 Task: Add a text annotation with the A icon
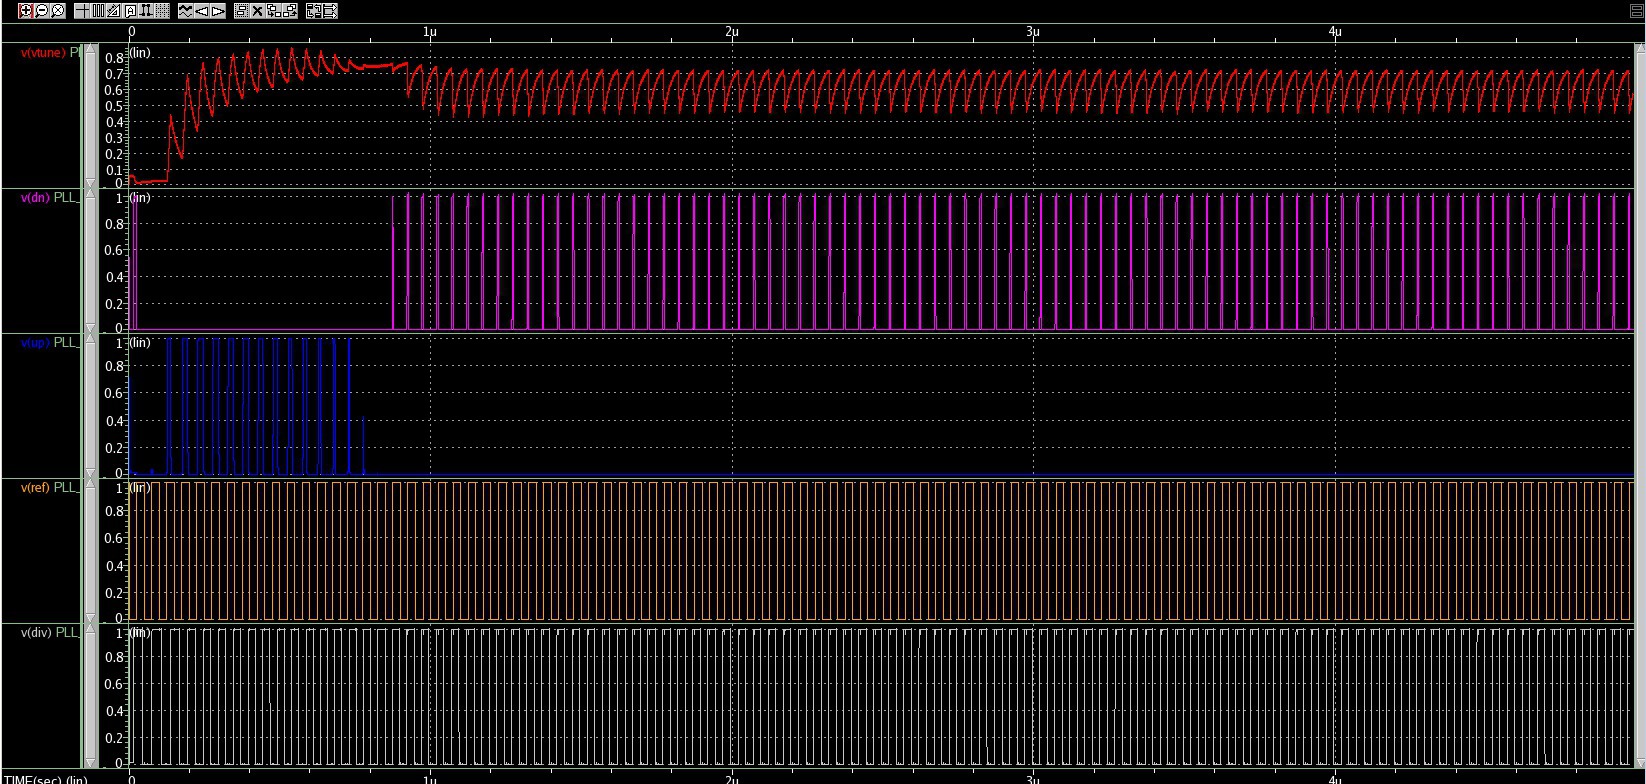pyautogui.click(x=130, y=11)
